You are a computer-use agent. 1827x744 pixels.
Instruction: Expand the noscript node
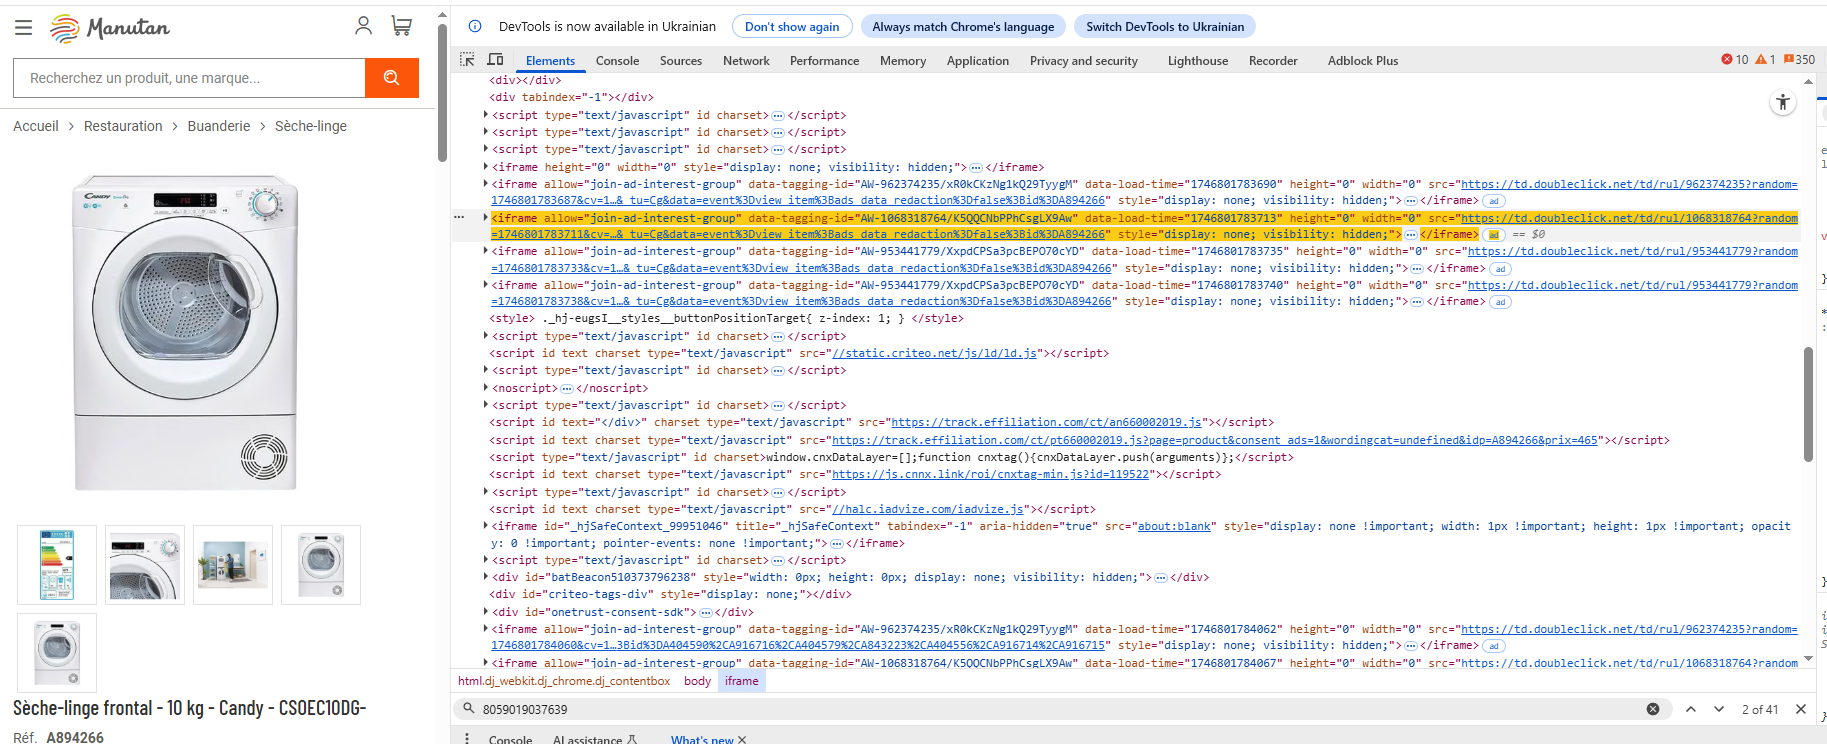click(x=486, y=388)
